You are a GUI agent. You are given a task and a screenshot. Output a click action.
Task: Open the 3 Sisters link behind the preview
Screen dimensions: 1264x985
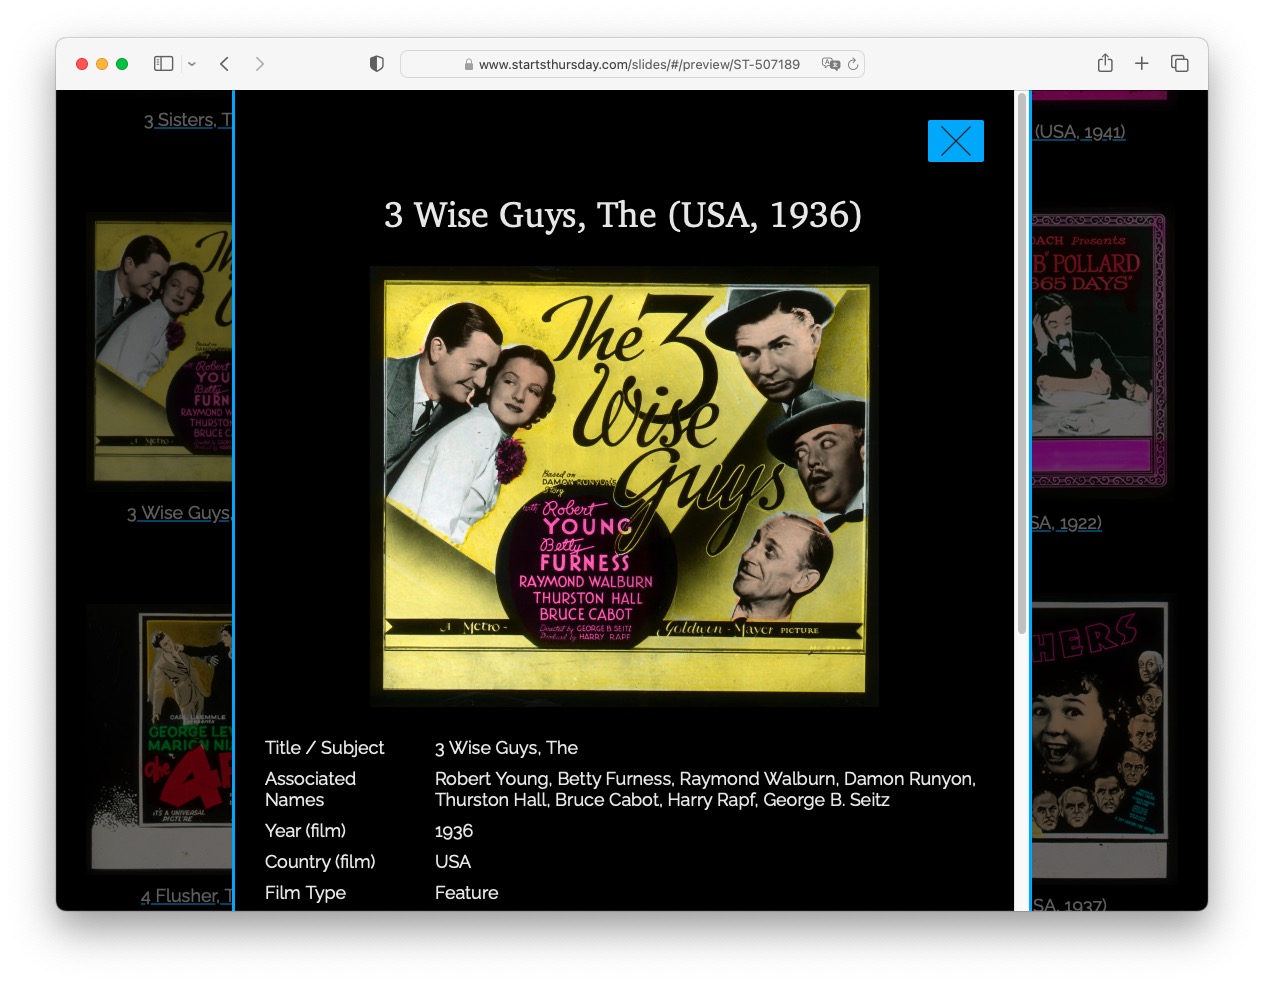pyautogui.click(x=188, y=120)
